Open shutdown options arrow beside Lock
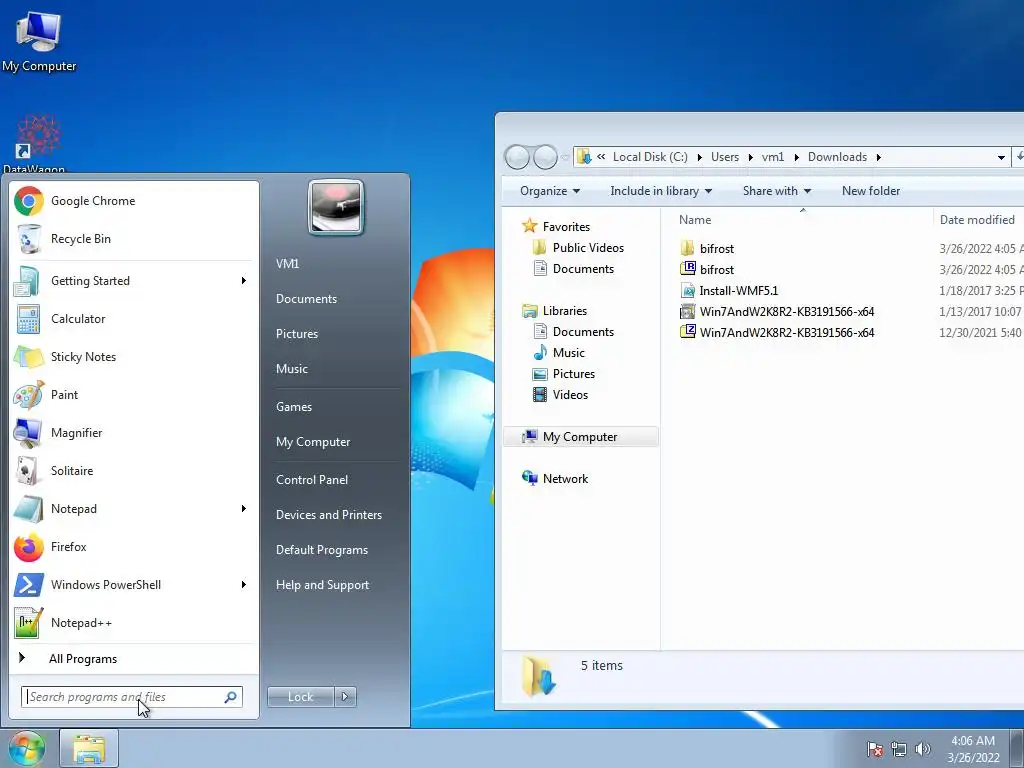Viewport: 1024px width, 768px height. point(345,697)
